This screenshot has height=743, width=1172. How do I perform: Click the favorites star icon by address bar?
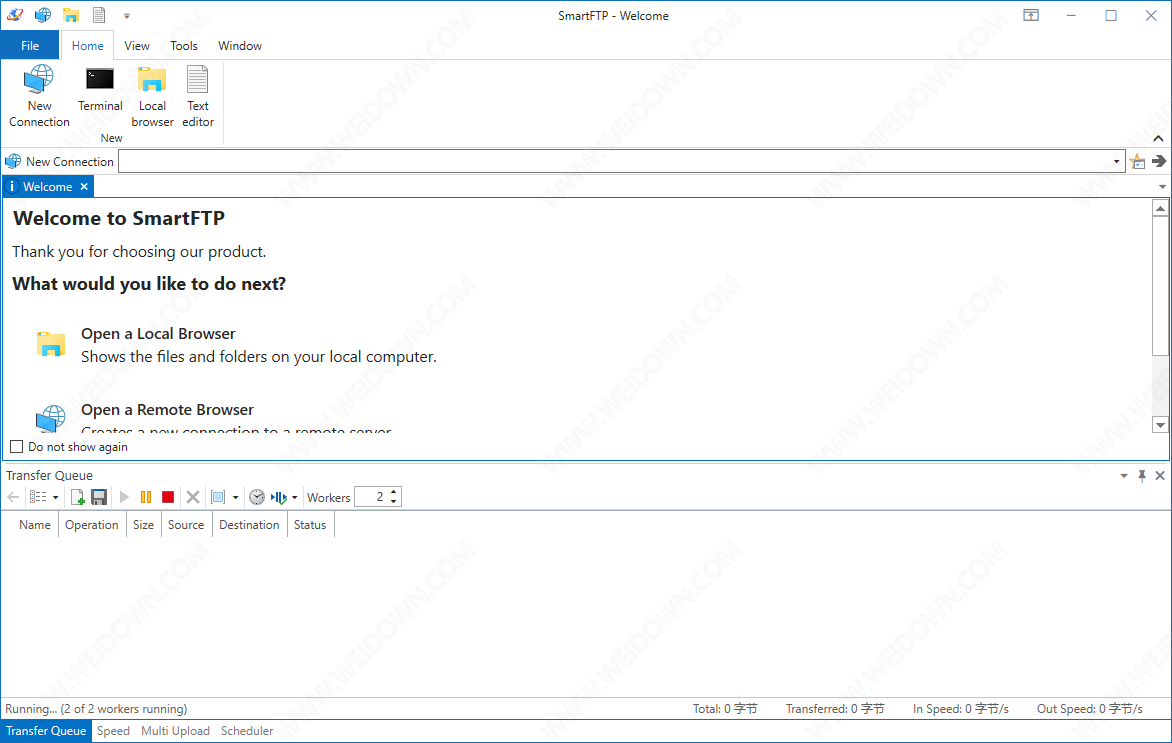point(1138,161)
